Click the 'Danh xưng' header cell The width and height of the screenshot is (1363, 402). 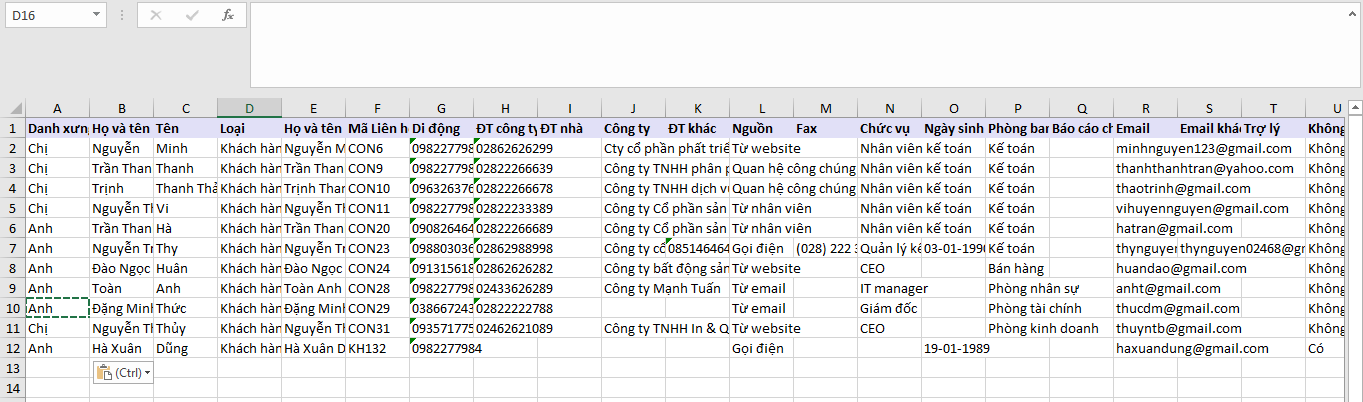click(57, 128)
